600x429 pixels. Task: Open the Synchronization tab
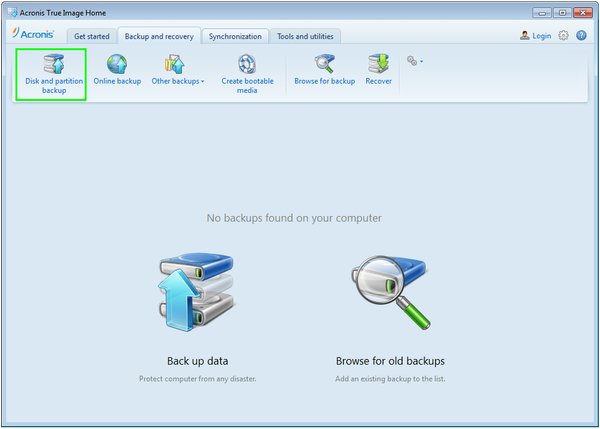coord(235,36)
